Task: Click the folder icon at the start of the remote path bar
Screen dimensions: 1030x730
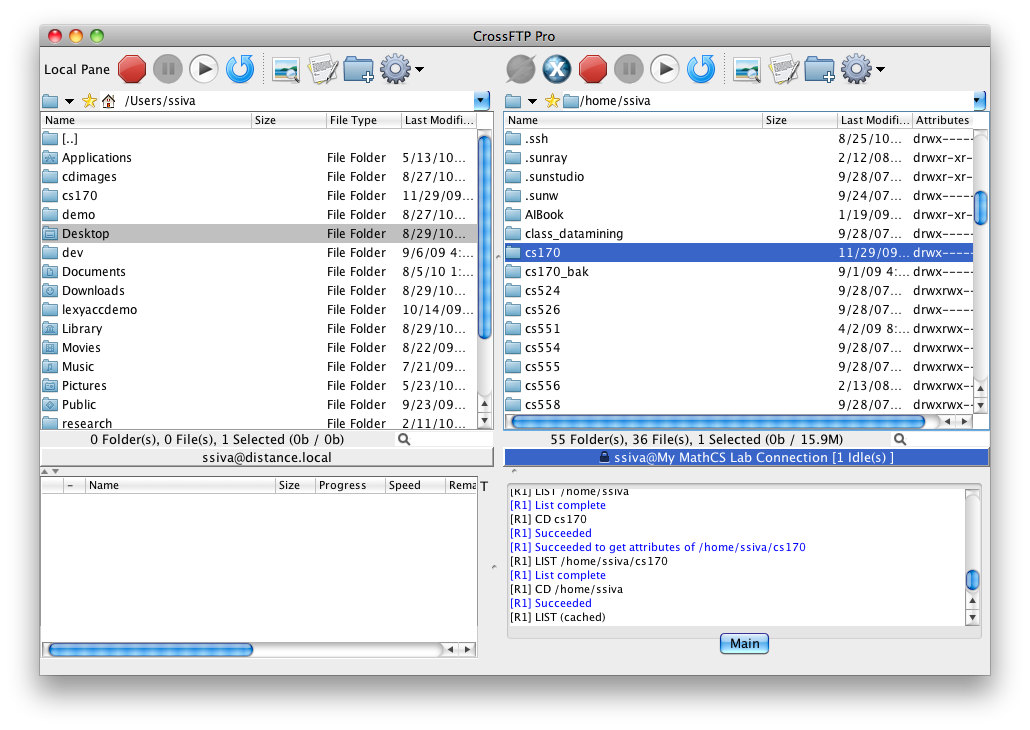Action: point(513,101)
